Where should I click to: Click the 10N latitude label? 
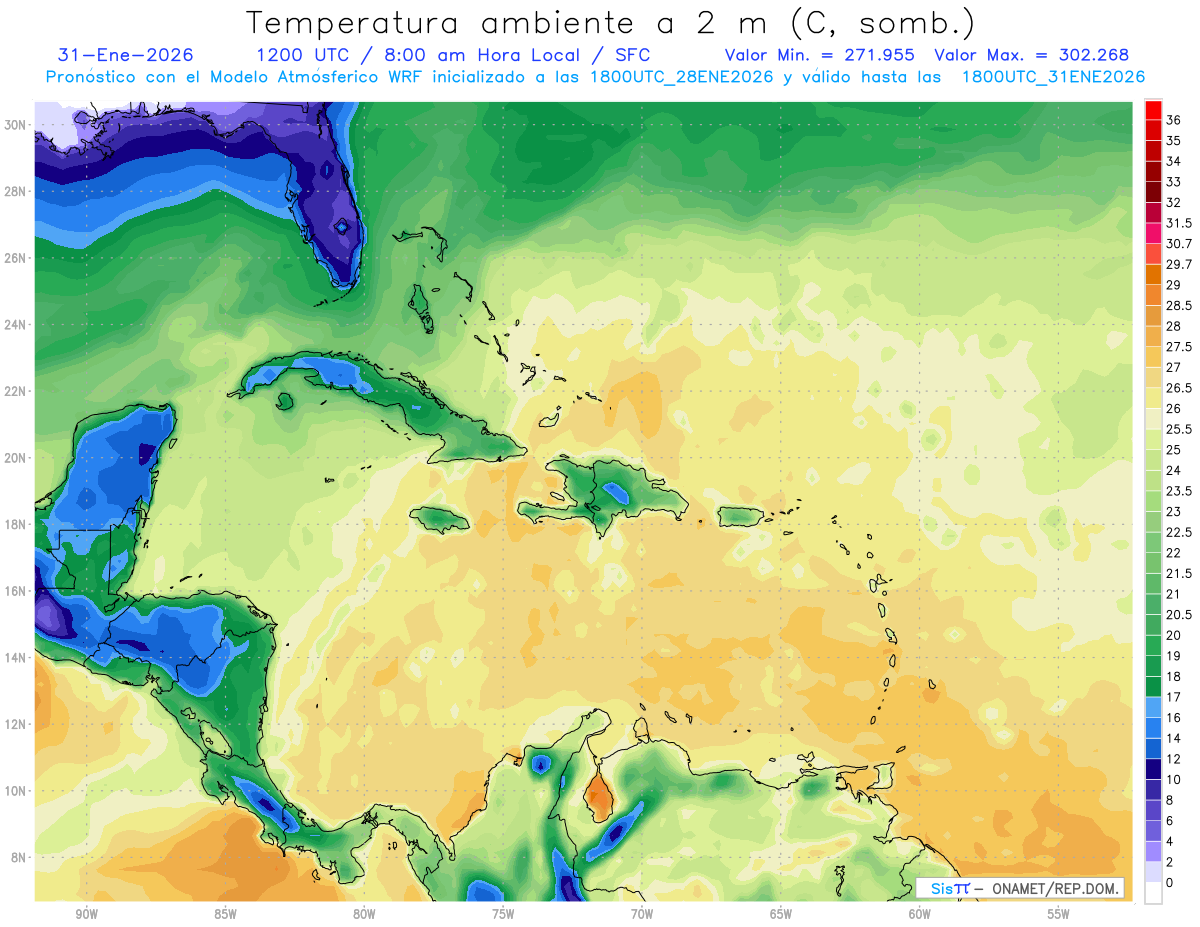tap(15, 790)
